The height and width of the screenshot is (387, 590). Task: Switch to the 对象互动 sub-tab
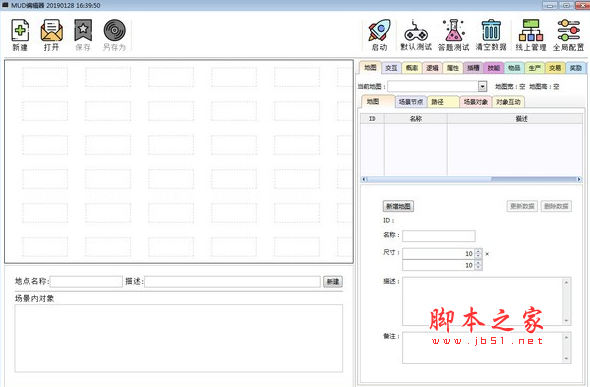tap(508, 102)
